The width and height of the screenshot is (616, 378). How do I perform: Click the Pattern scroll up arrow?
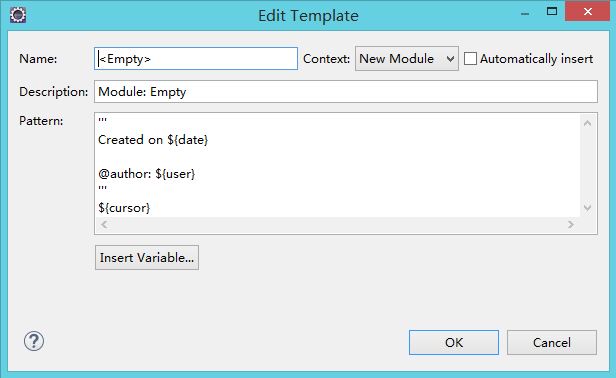587,123
